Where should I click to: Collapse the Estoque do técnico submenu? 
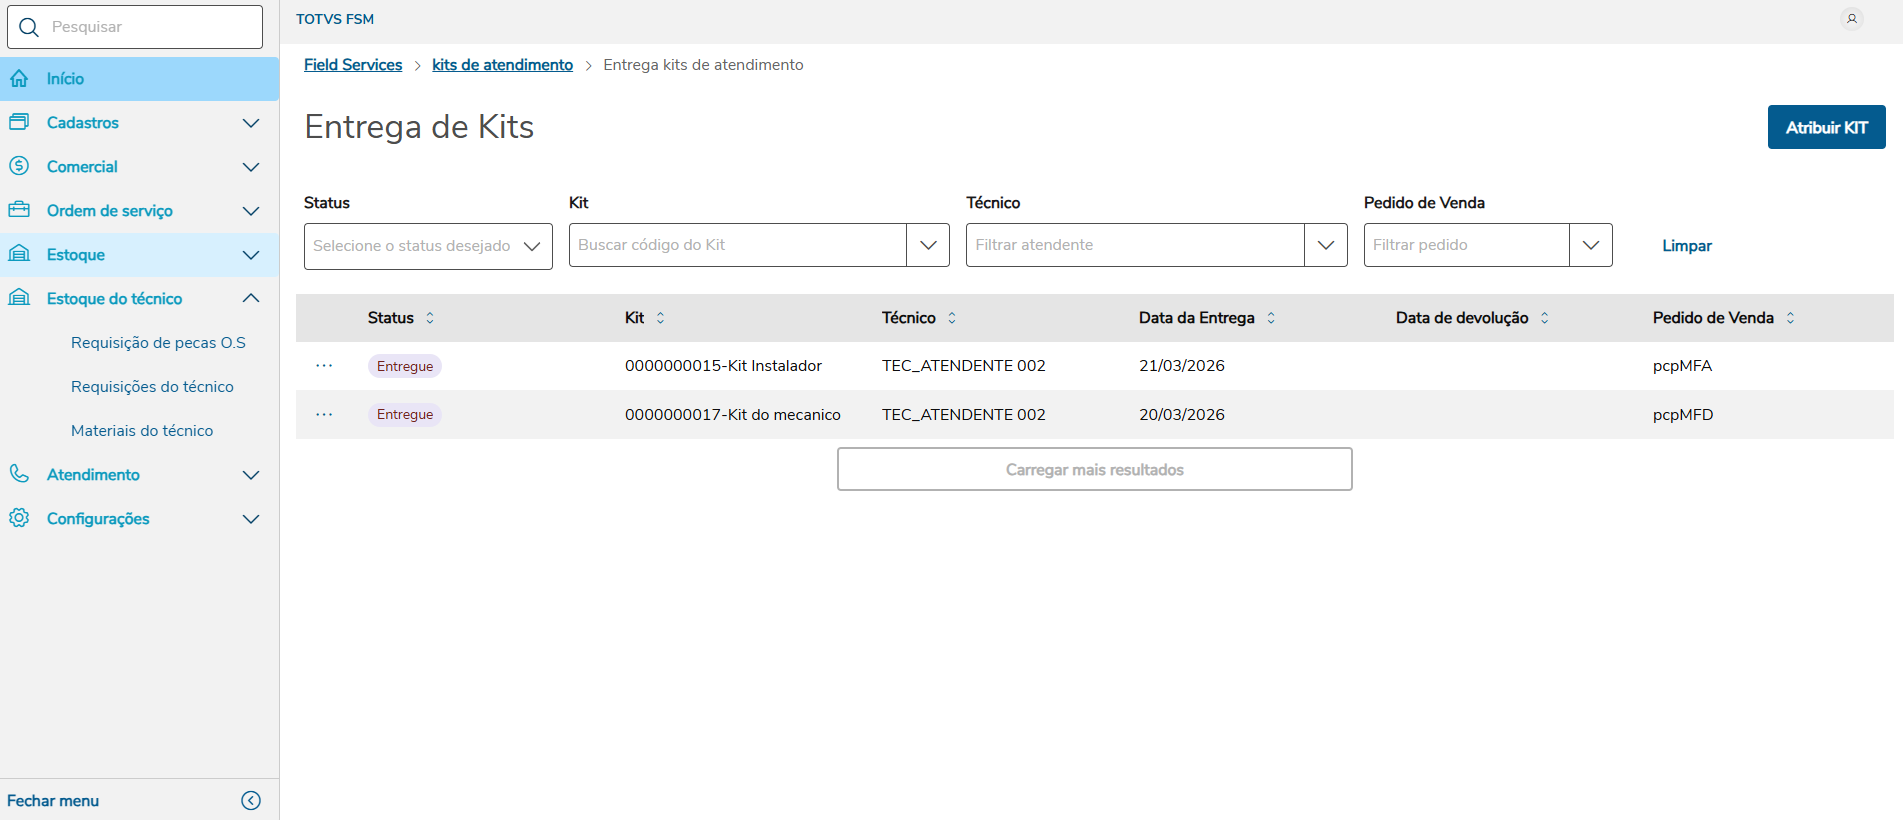[x=251, y=298]
